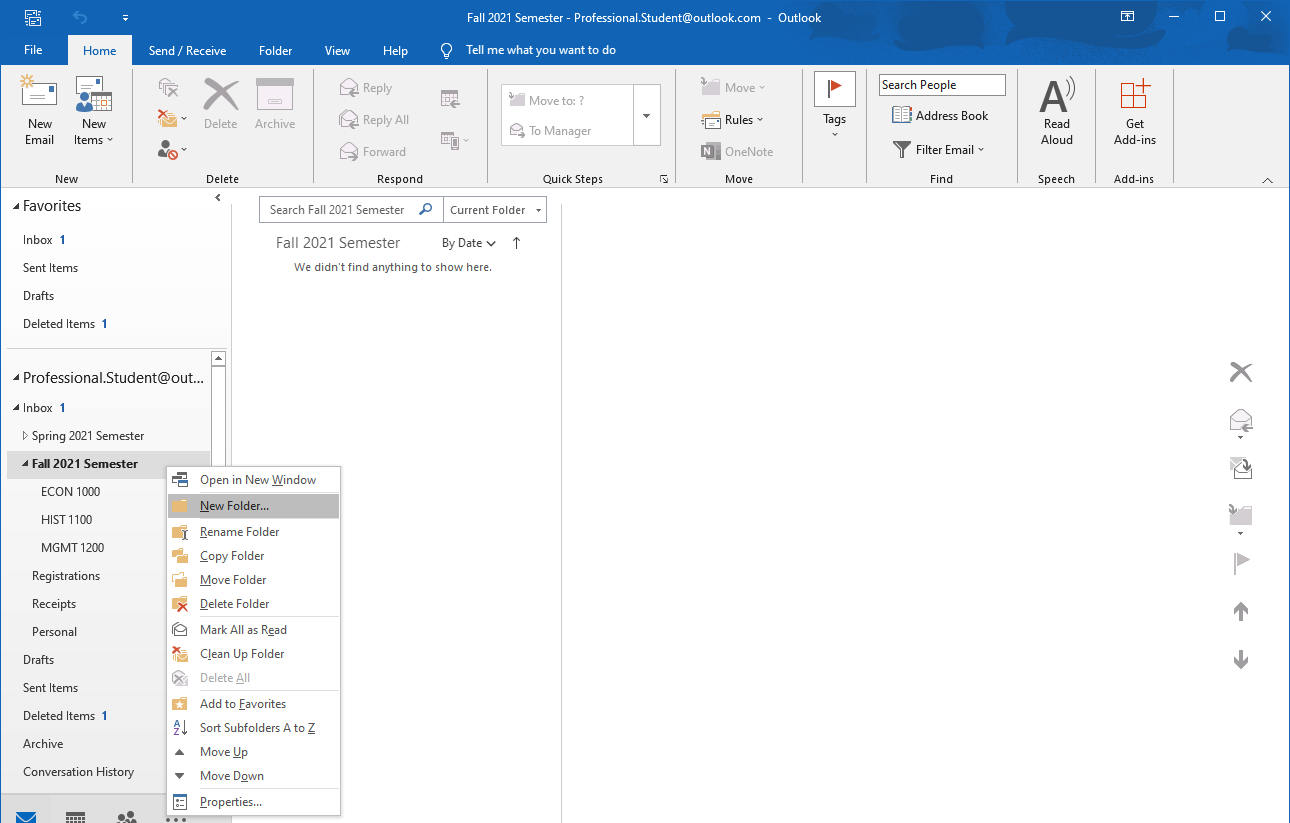The width and height of the screenshot is (1290, 823).
Task: Reverse sort order with the arrow icon
Action: (x=516, y=243)
